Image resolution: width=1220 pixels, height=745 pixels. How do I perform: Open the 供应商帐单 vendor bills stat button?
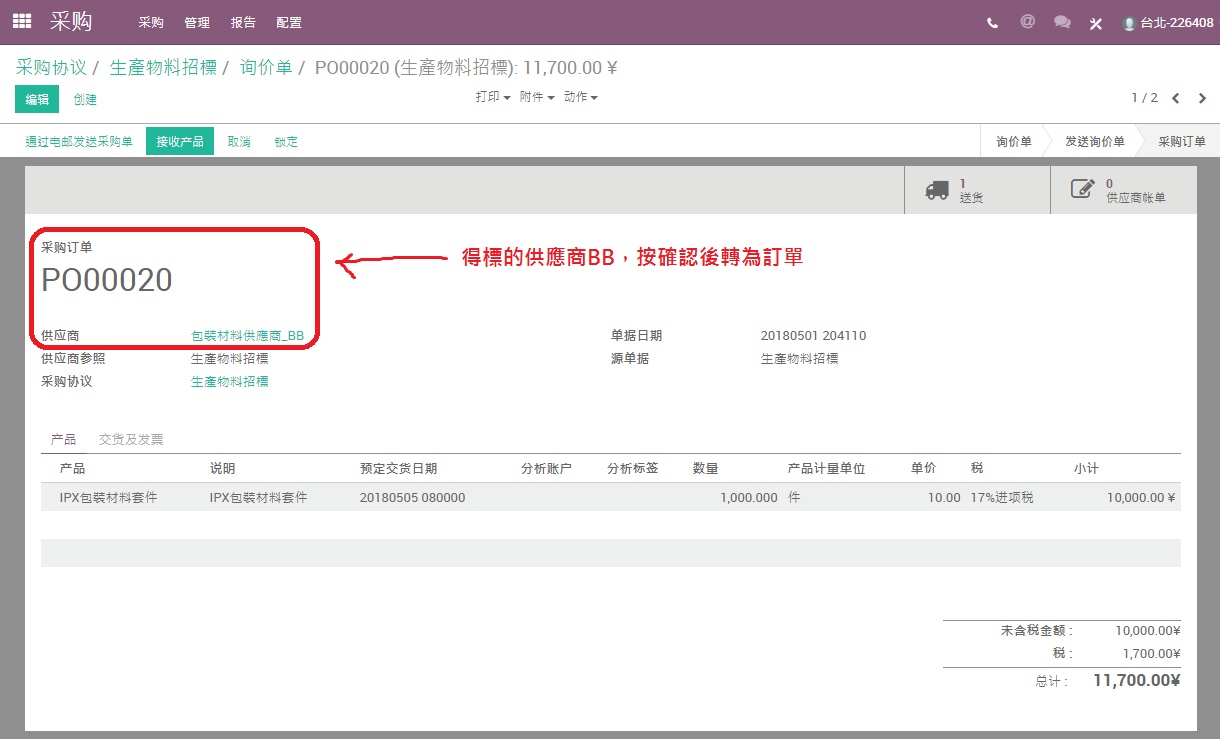click(1124, 190)
